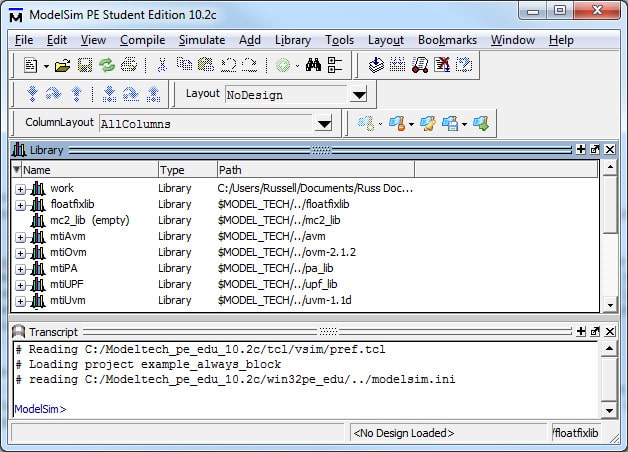Click the window icon with orange minus

(397, 123)
